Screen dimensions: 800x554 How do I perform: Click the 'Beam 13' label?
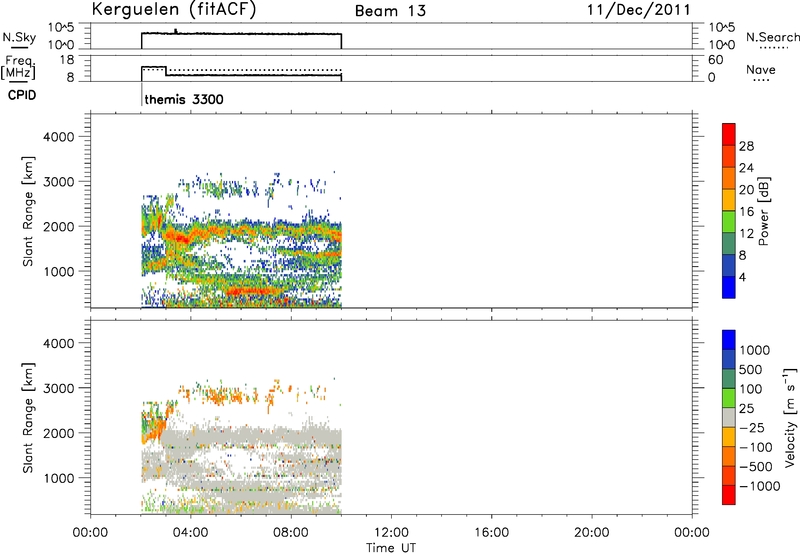390,11
